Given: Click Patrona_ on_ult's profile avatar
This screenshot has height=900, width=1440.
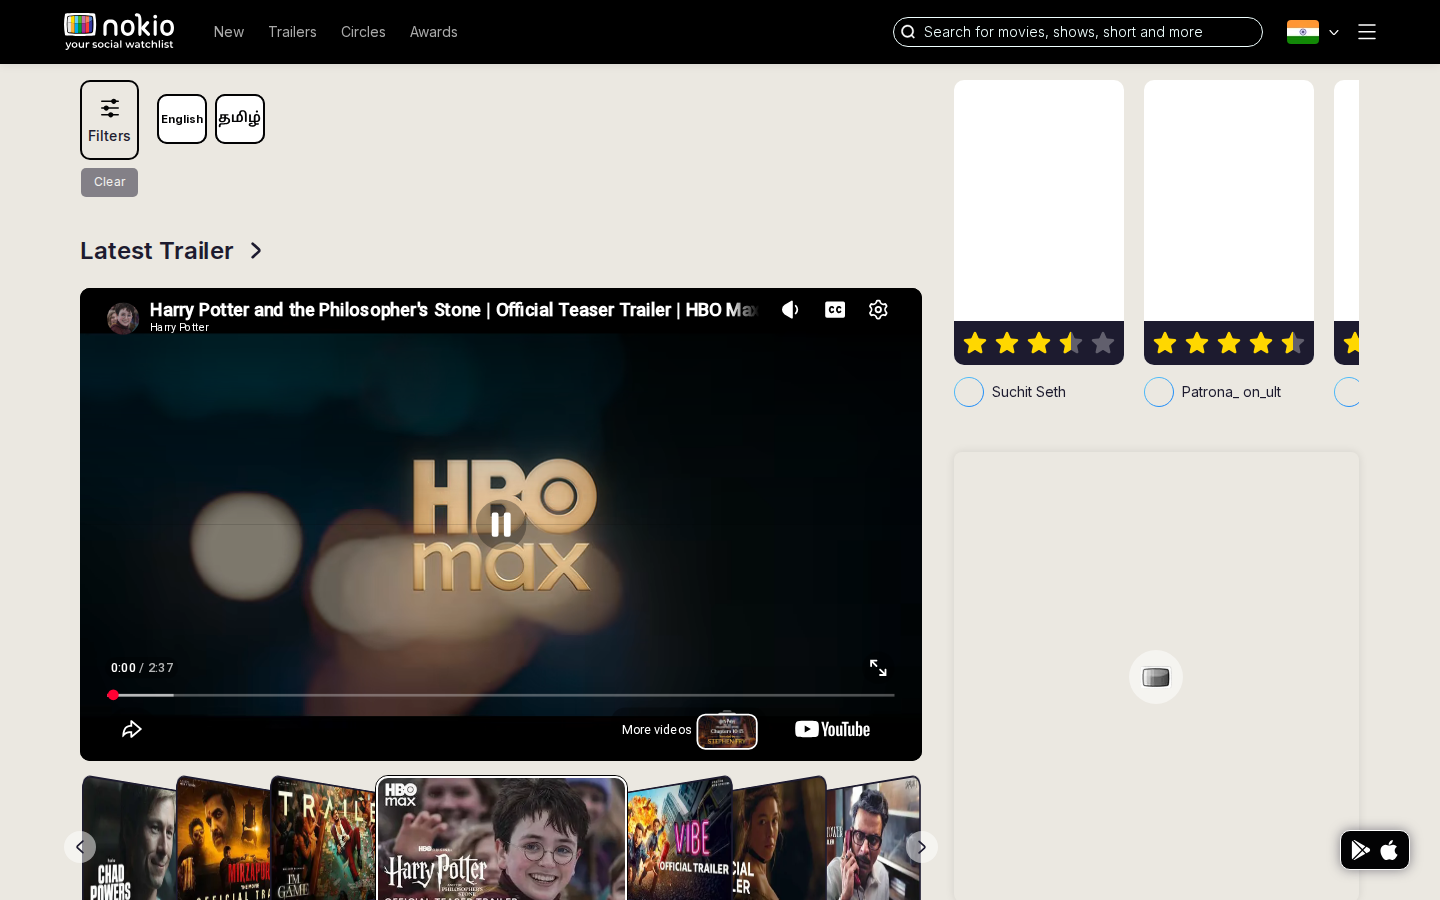Looking at the screenshot, I should coord(1159,392).
